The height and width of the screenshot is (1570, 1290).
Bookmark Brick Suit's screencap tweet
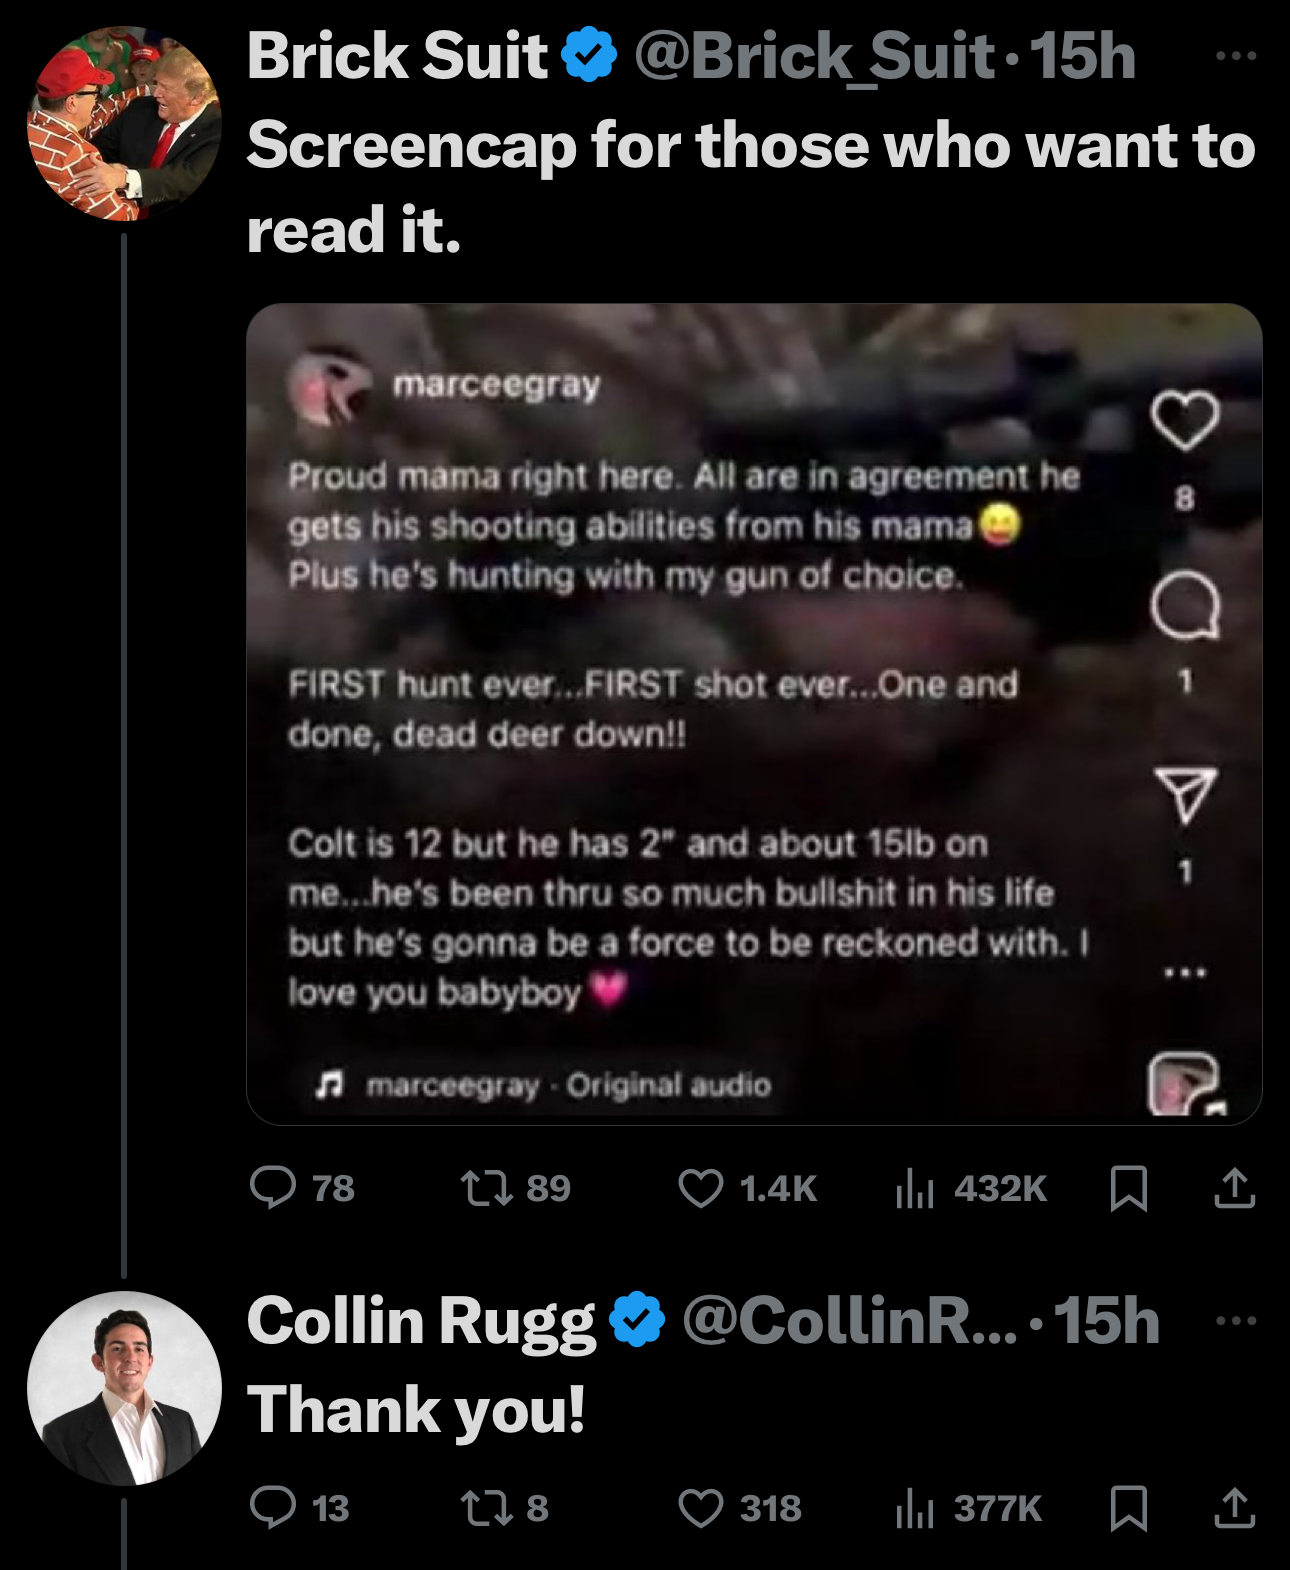[x=1129, y=1188]
